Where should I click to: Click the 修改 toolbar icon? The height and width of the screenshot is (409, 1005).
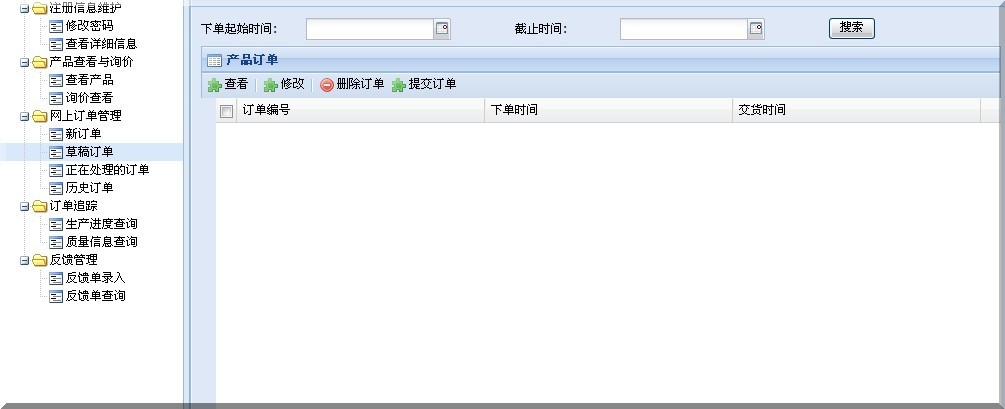tap(270, 85)
